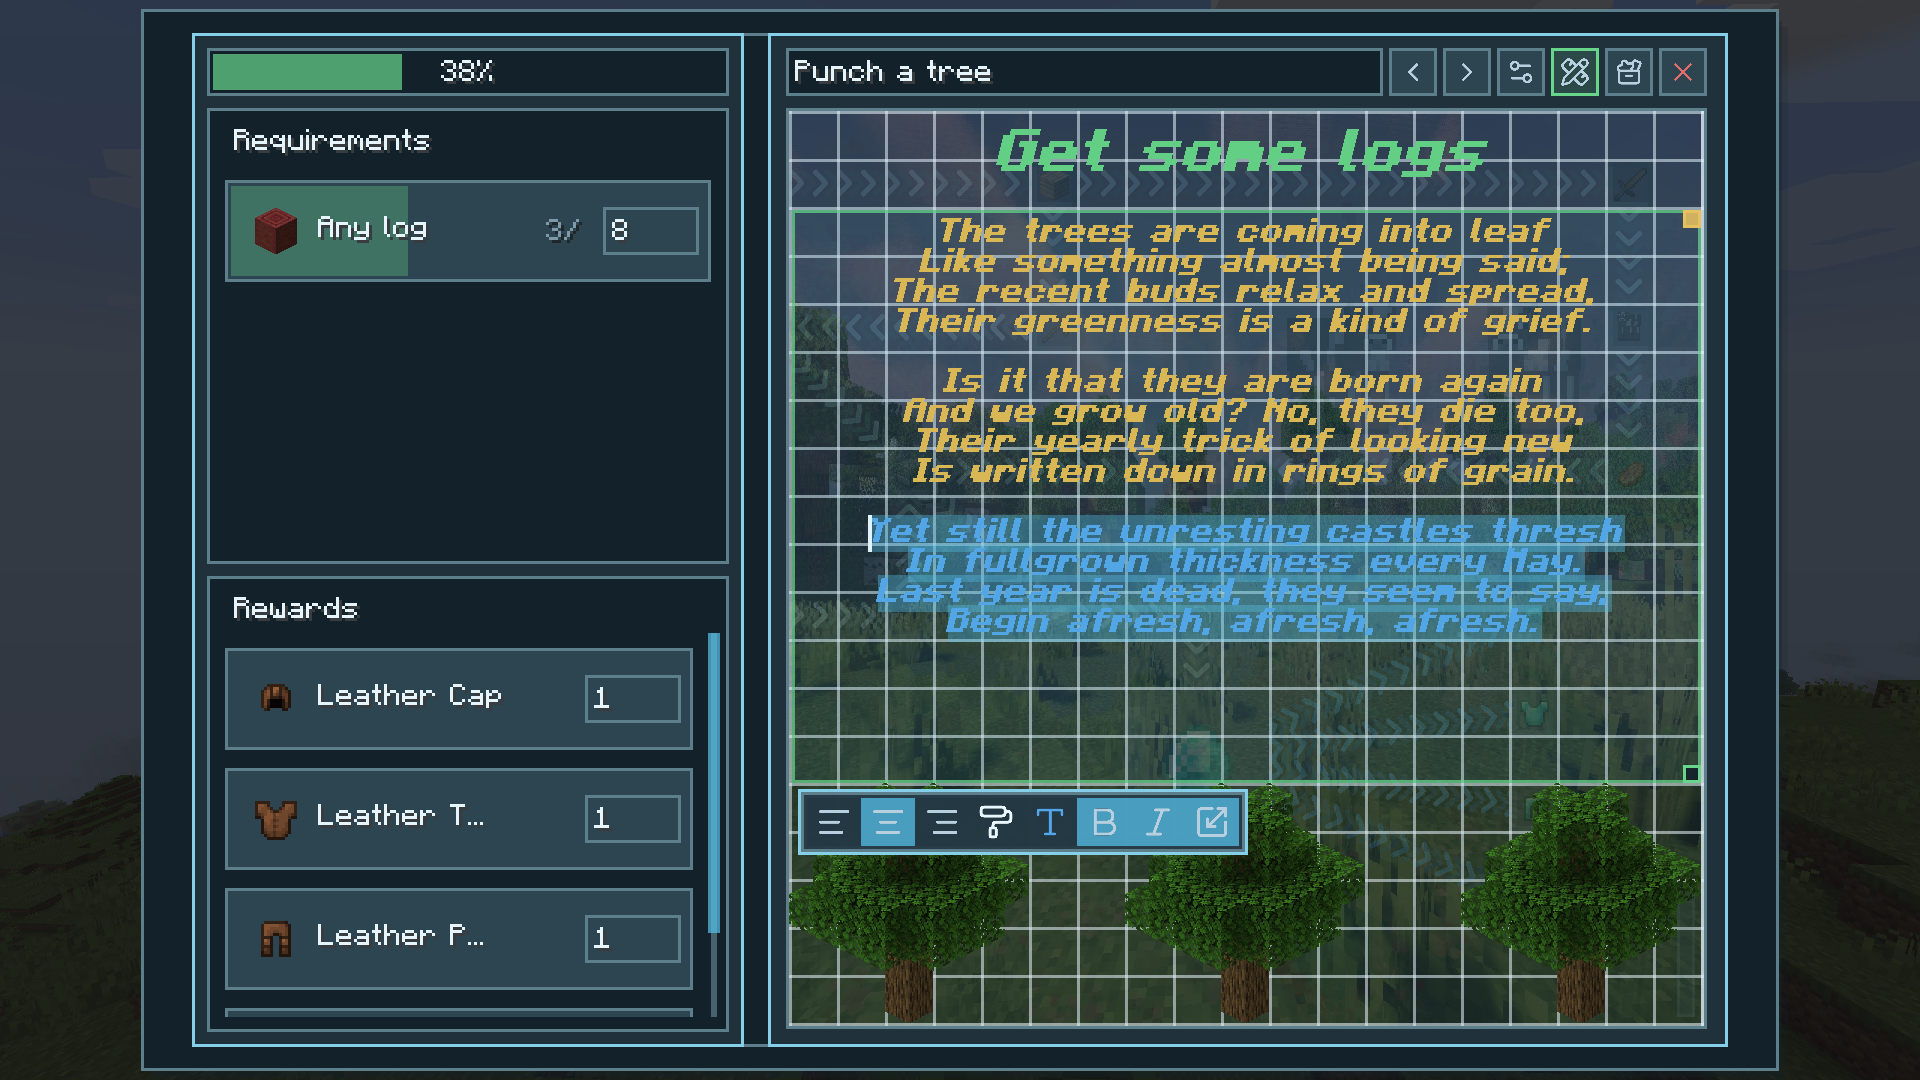Edit the Leather Cap quantity field

[x=633, y=698]
